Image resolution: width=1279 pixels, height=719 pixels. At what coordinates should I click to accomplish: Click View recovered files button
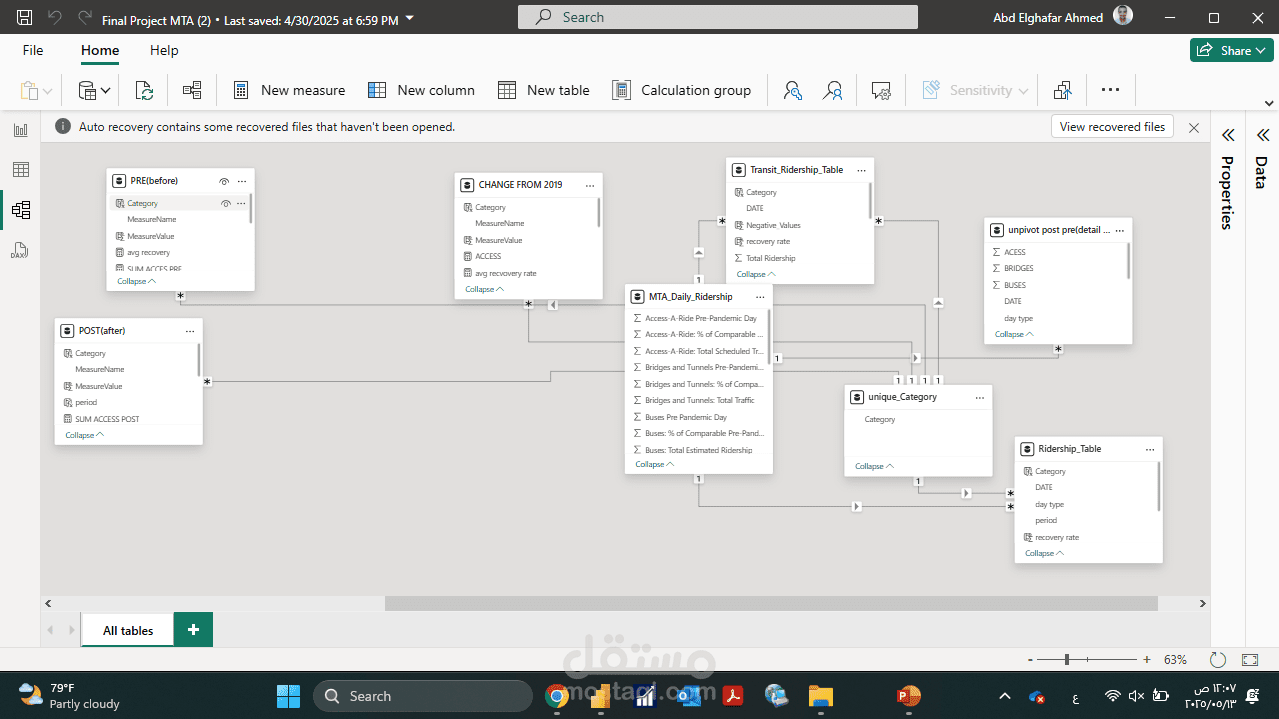pyautogui.click(x=1112, y=127)
